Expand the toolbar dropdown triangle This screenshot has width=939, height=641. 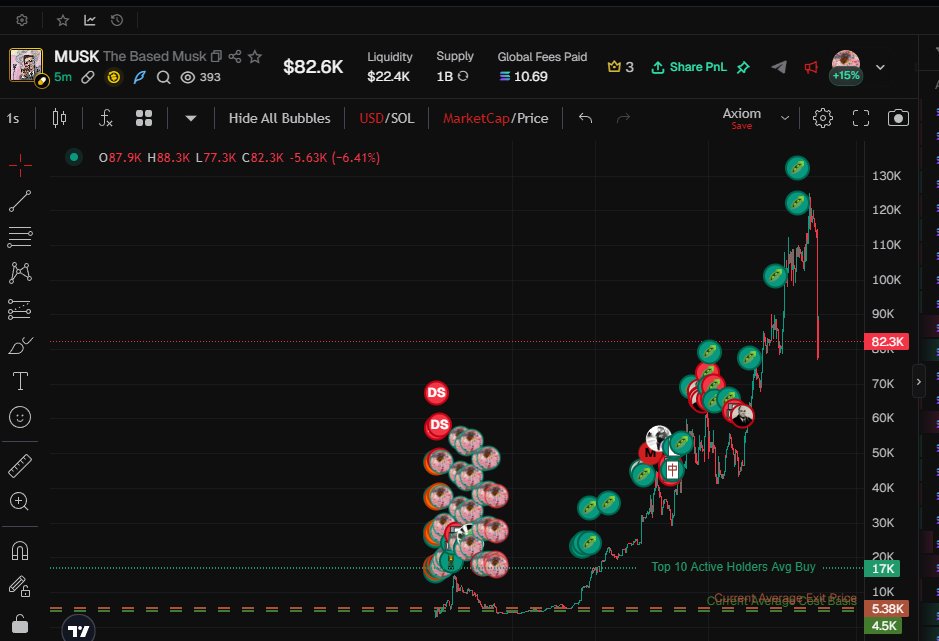(x=190, y=119)
